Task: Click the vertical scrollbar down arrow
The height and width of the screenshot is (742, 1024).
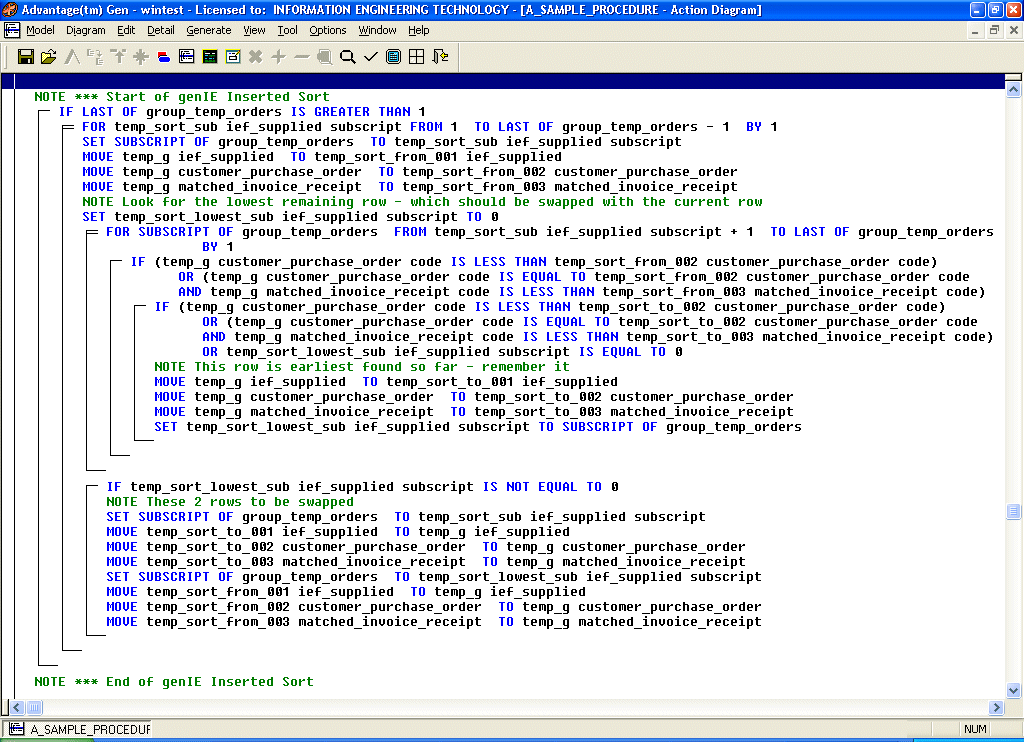Action: click(1014, 690)
